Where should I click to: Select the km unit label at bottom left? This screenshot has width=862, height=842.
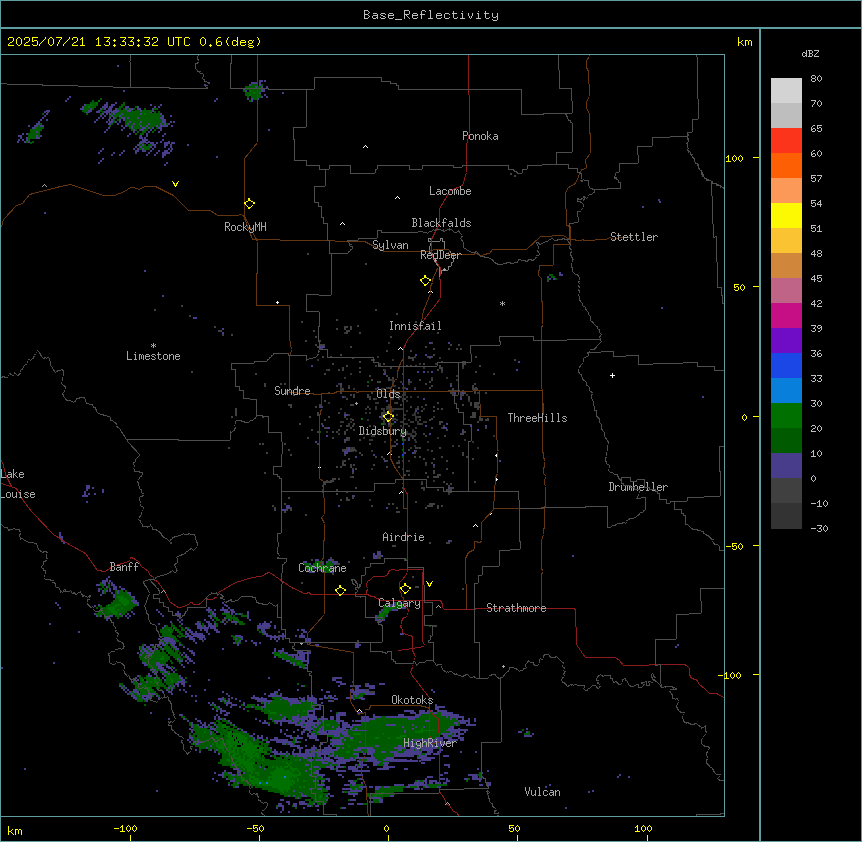click(15, 831)
